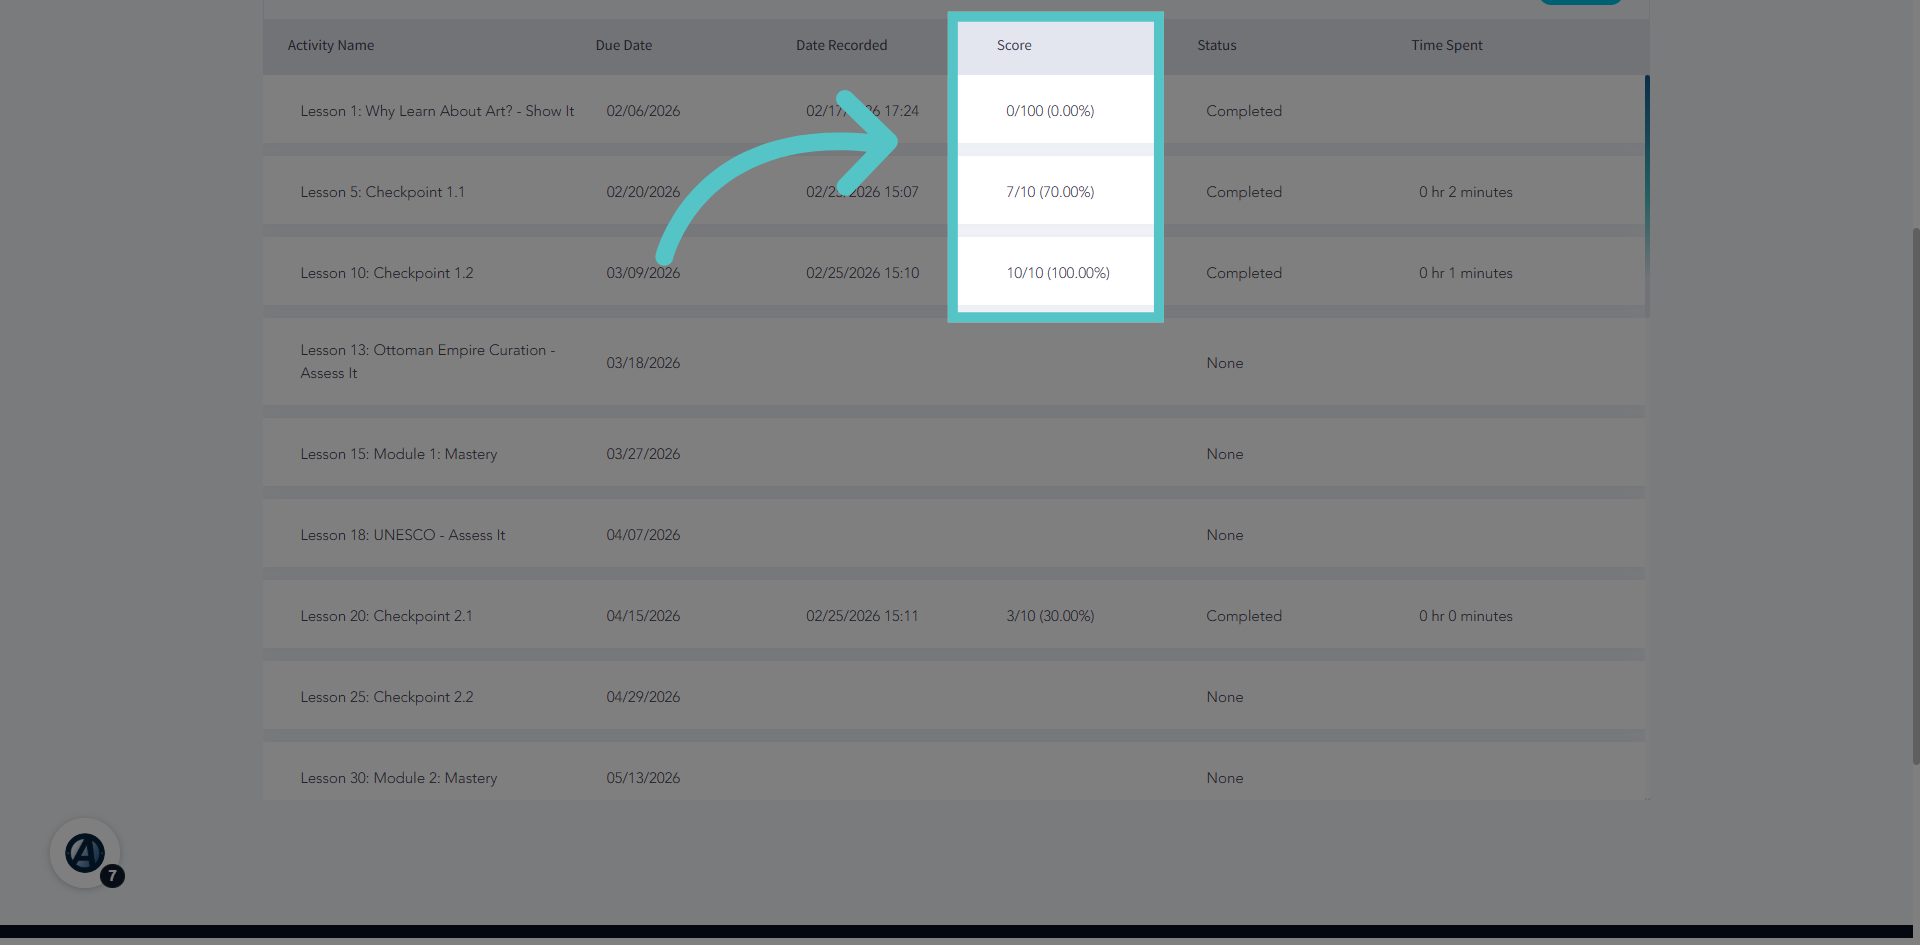The height and width of the screenshot is (945, 1920).
Task: Click the 10/10 (100.00%) score value
Action: (1058, 273)
